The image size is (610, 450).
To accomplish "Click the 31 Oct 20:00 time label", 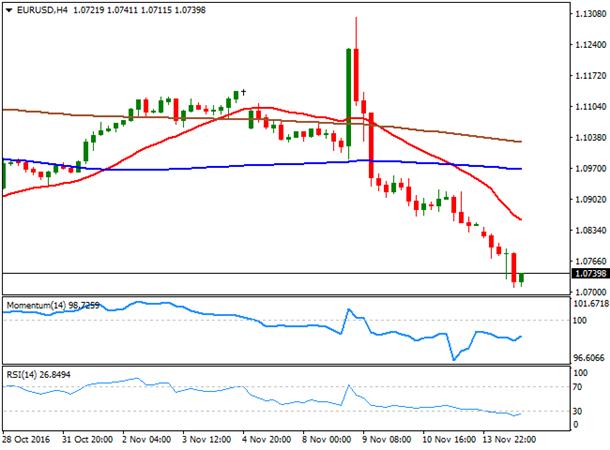I will [x=88, y=439].
